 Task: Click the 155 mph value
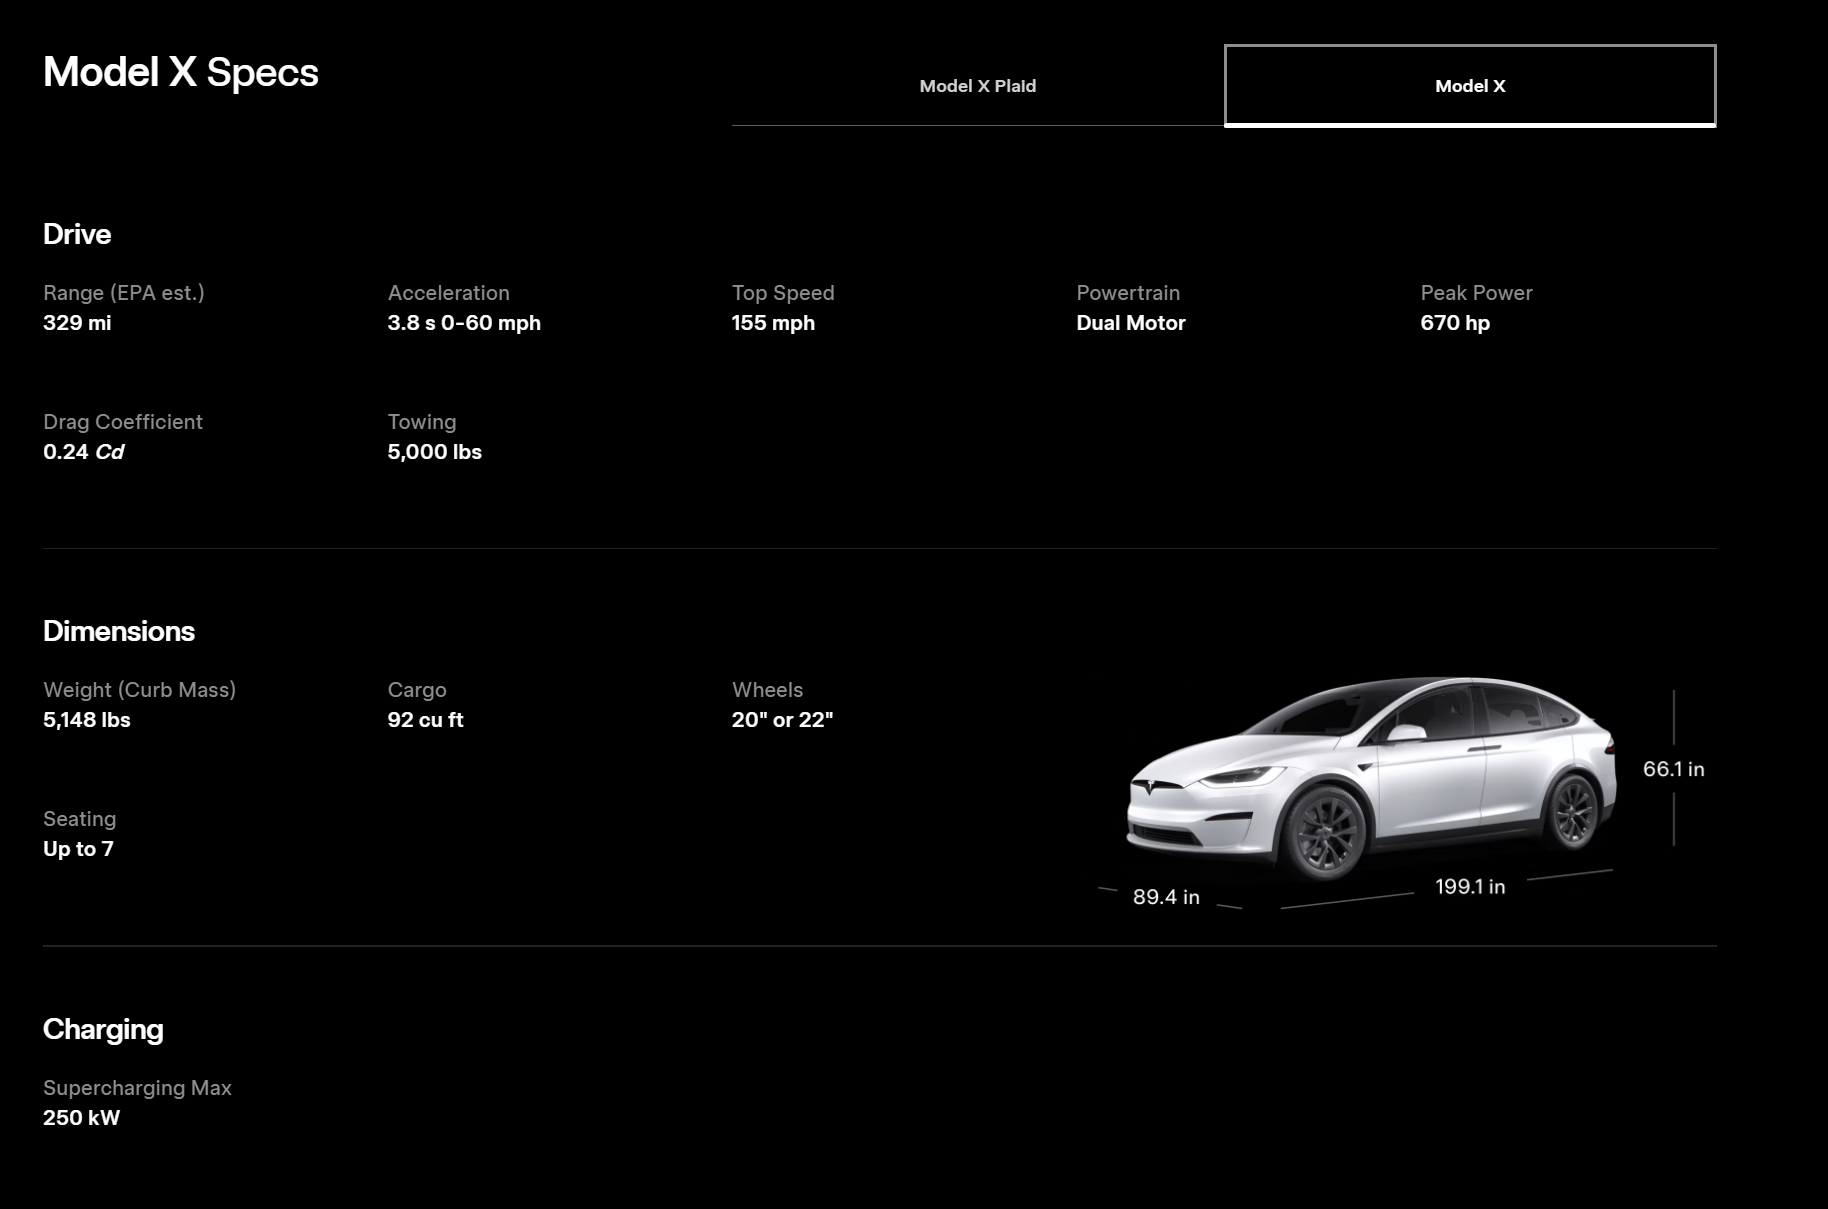(773, 323)
